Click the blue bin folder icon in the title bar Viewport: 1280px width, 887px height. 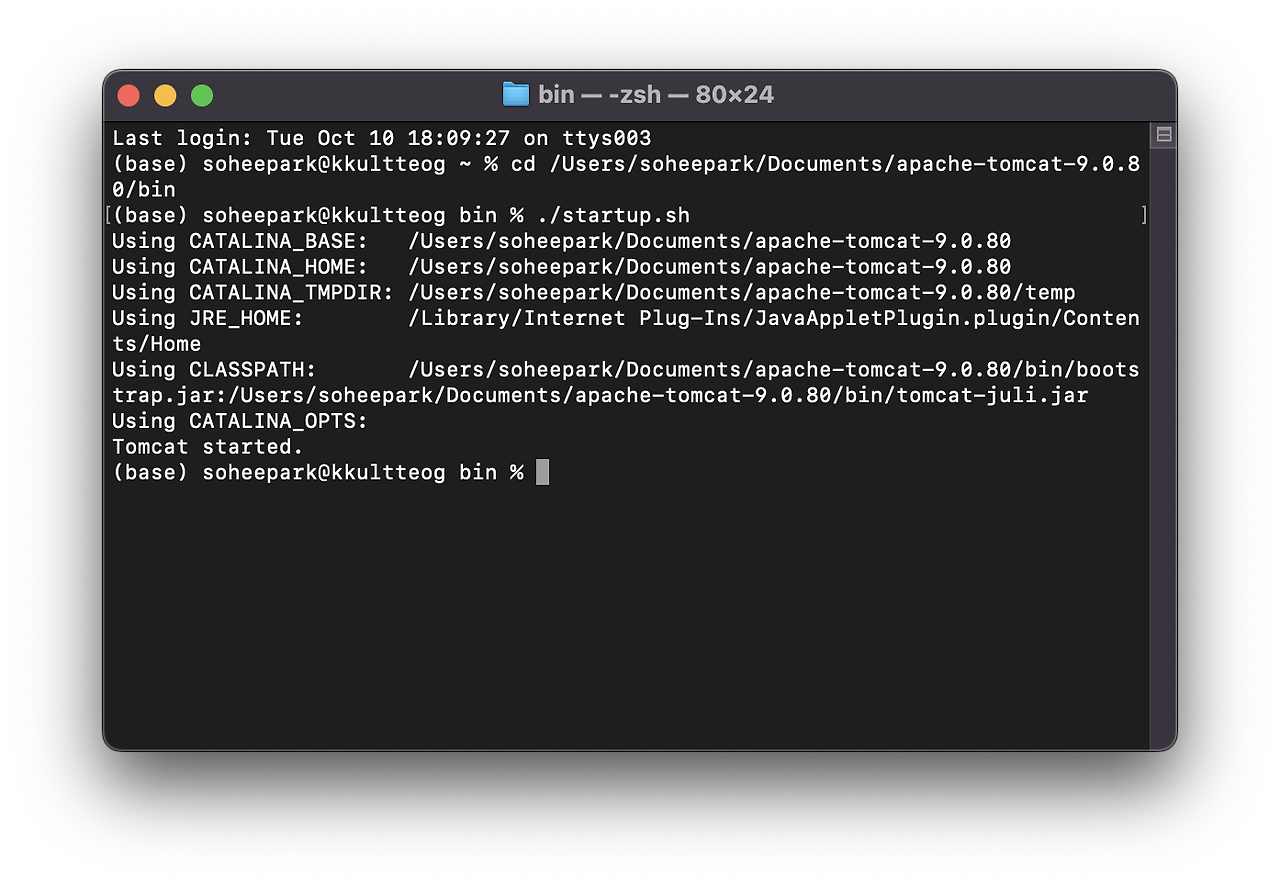[515, 94]
